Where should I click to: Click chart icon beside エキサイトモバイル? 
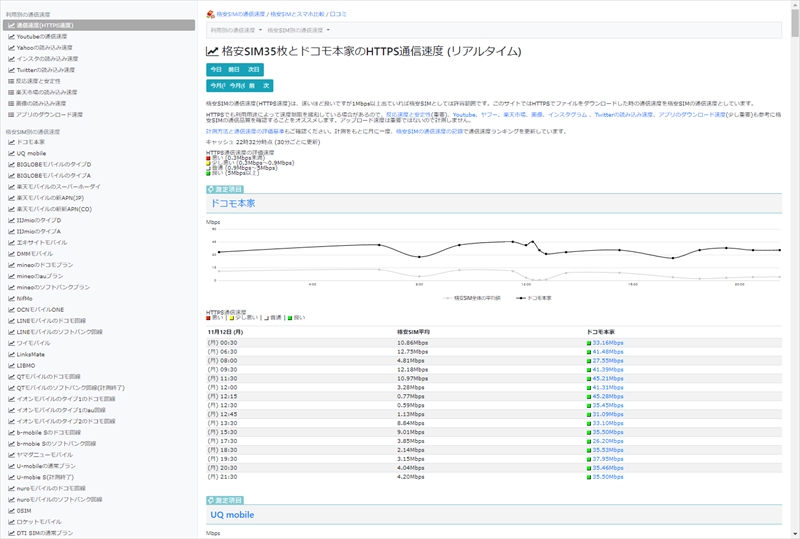pos(11,243)
